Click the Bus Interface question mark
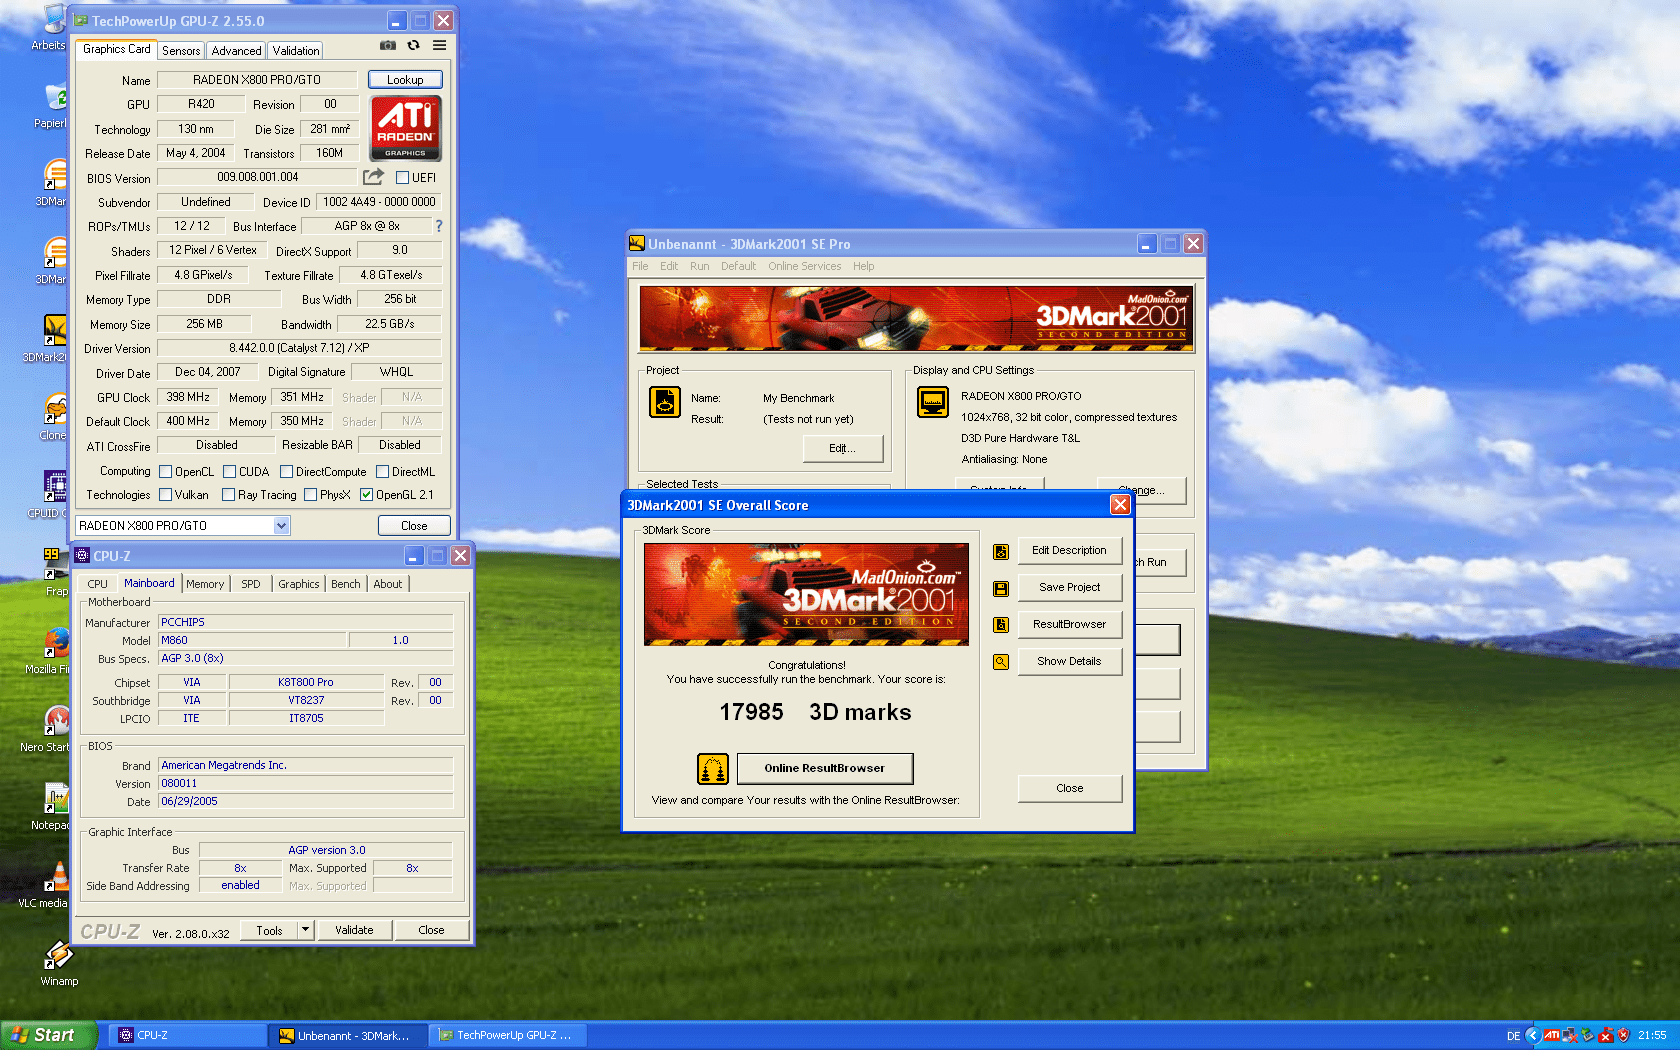Image resolution: width=1680 pixels, height=1050 pixels. click(x=438, y=226)
